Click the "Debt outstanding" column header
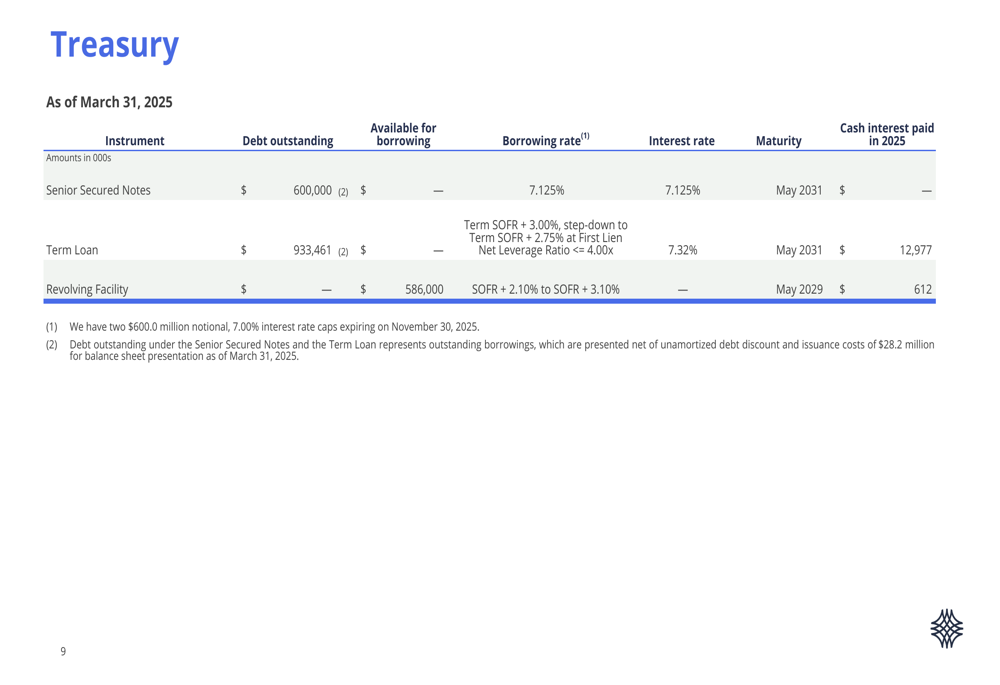 (288, 141)
